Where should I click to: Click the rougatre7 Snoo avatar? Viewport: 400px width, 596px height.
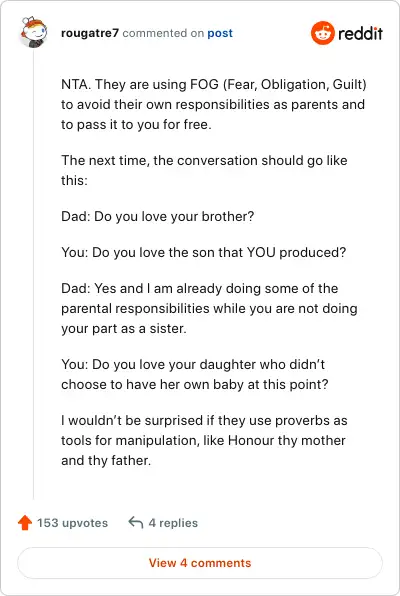tap(33, 32)
